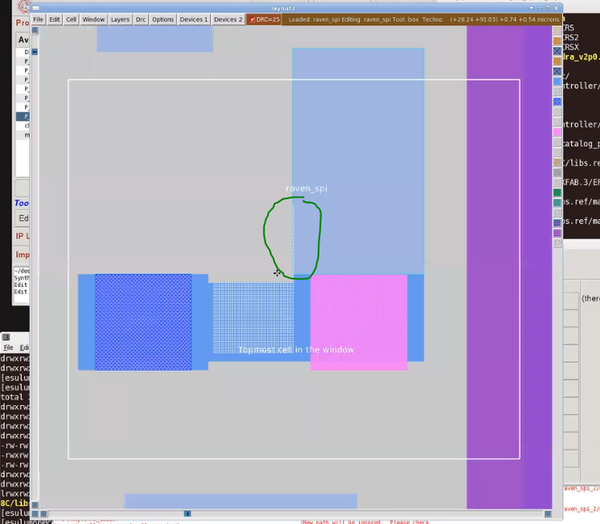This screenshot has width=600, height=524.
Task: Select the pink layer in the palette
Action: click(558, 132)
